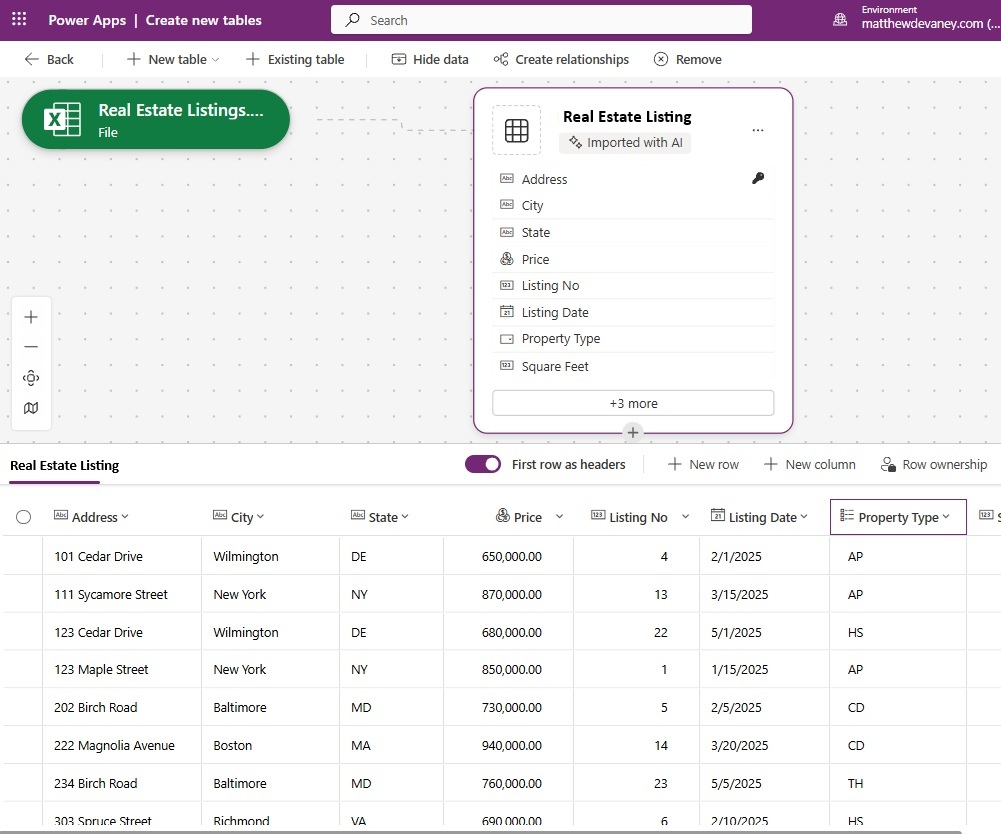1001x834 pixels.
Task: Select all rows using the header circle checkbox
Action: point(24,517)
